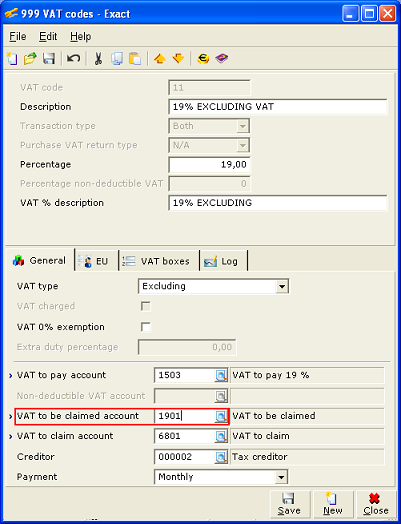Click into the Percentage input field
401x524 pixels.
(x=209, y=165)
